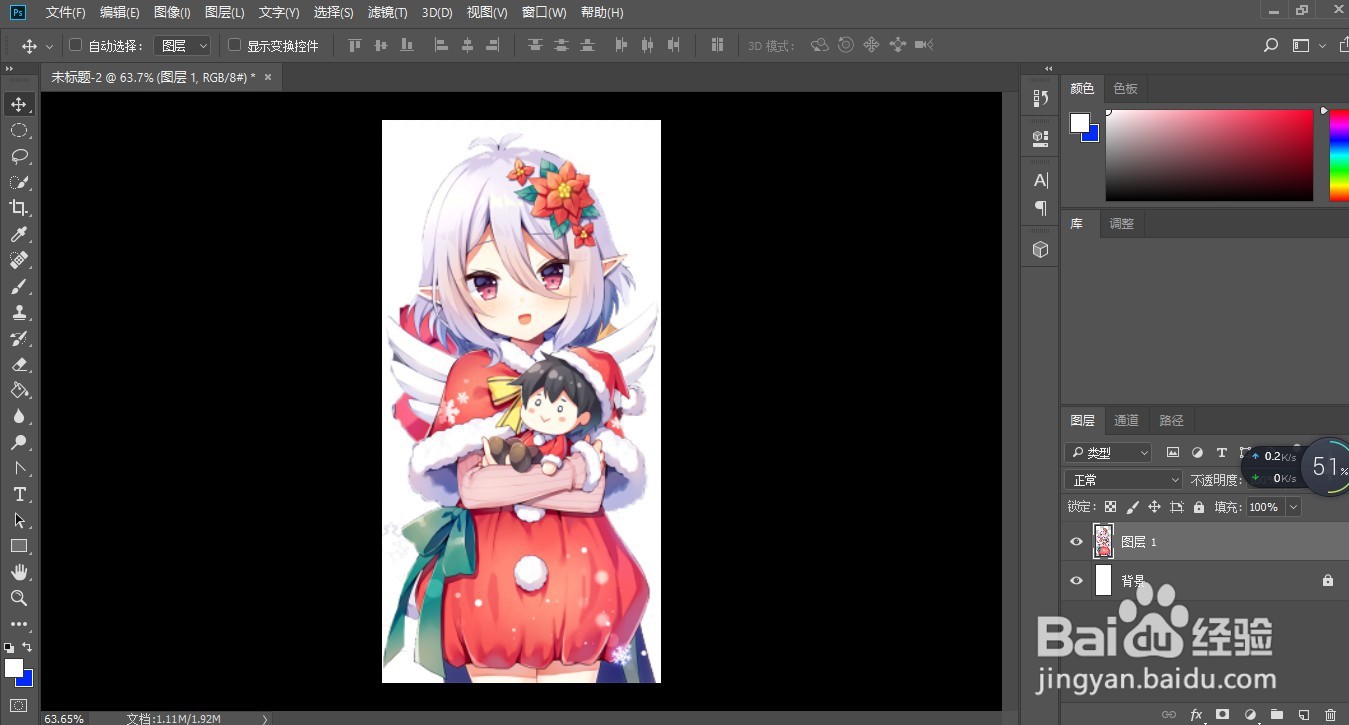Screen dimensions: 1349x725
Task: Select the Clone Stamp tool
Action: tap(19, 312)
